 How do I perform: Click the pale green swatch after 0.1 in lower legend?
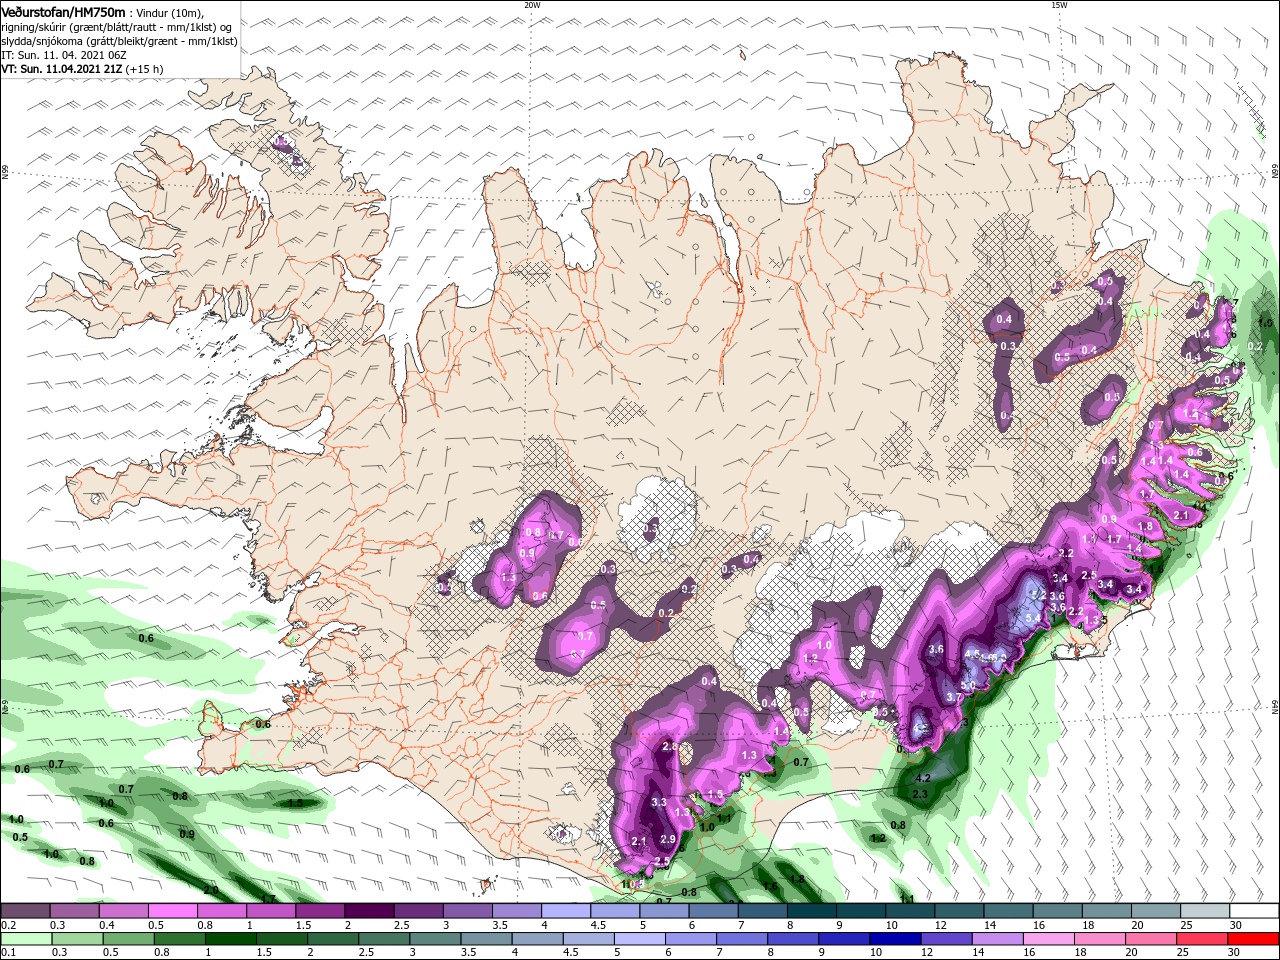tap(26, 939)
